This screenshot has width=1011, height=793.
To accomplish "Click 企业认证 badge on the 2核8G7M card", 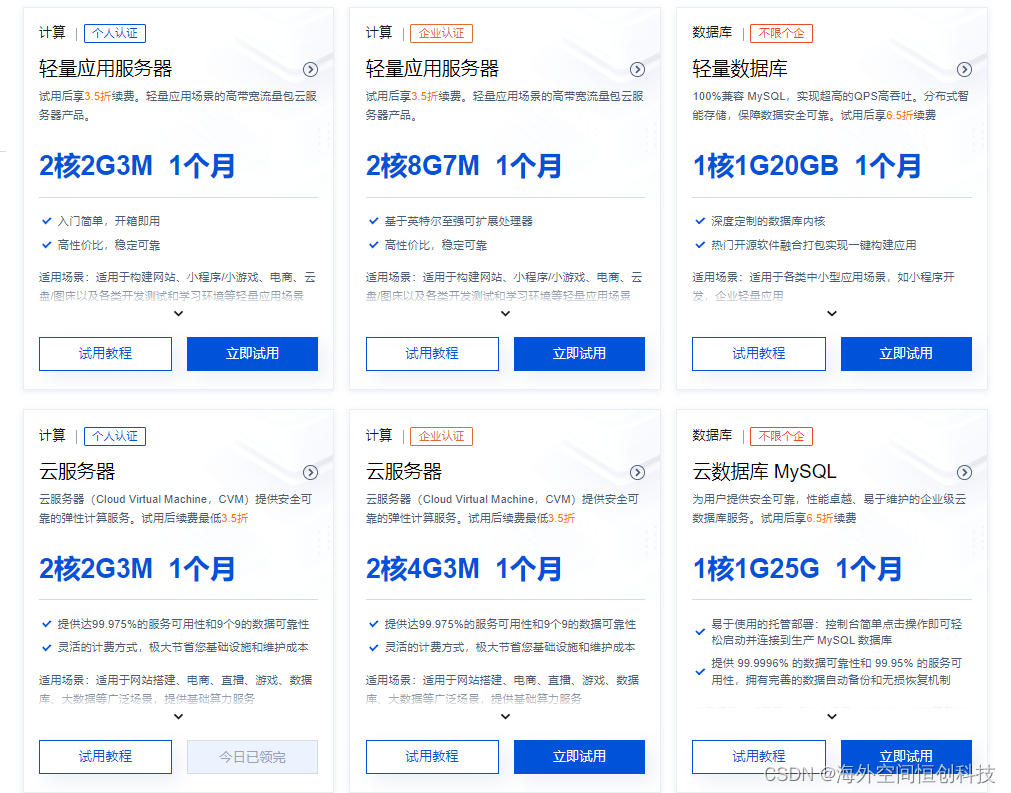I will [x=442, y=33].
